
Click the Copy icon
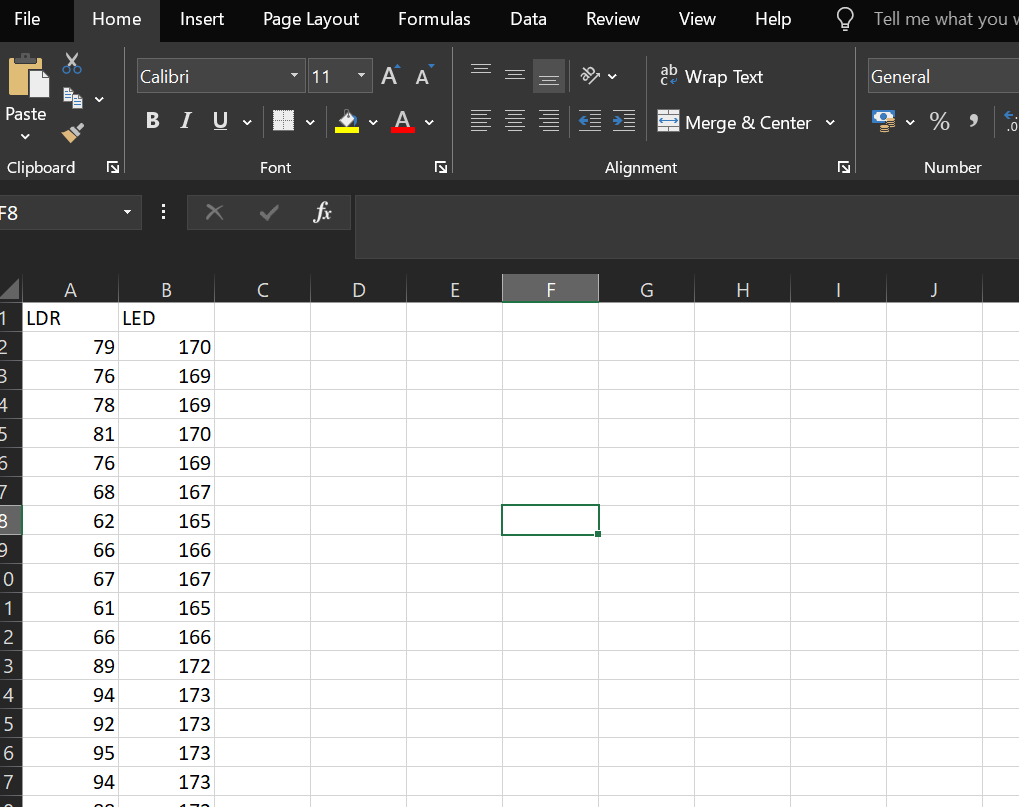click(73, 98)
